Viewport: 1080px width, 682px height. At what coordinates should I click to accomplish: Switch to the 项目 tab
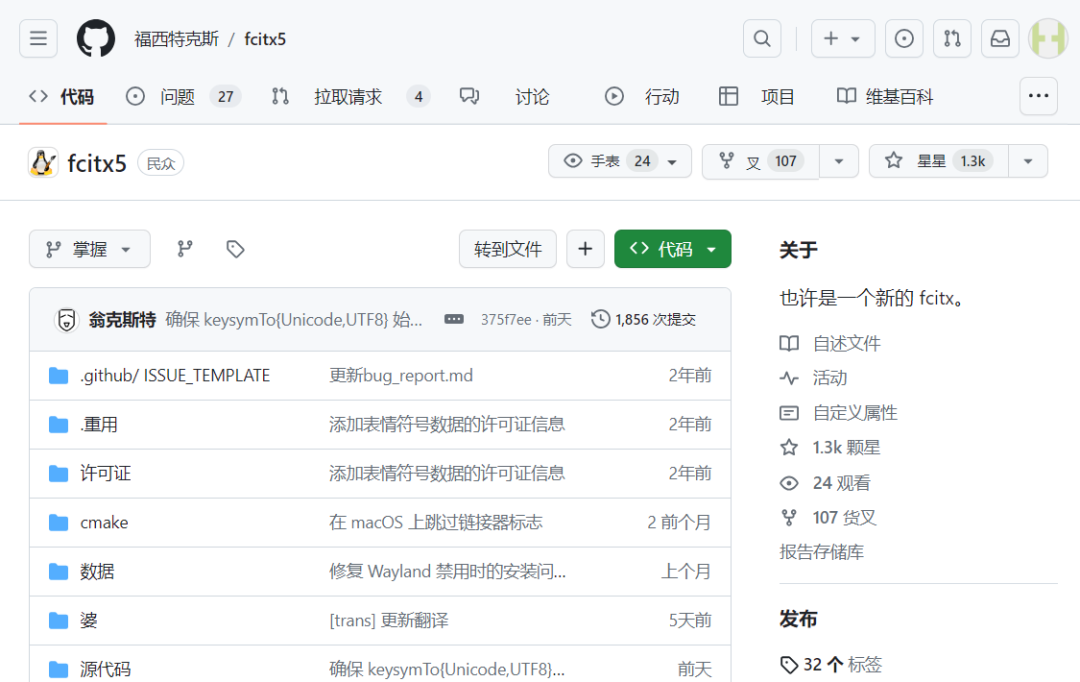pyautogui.click(x=756, y=96)
